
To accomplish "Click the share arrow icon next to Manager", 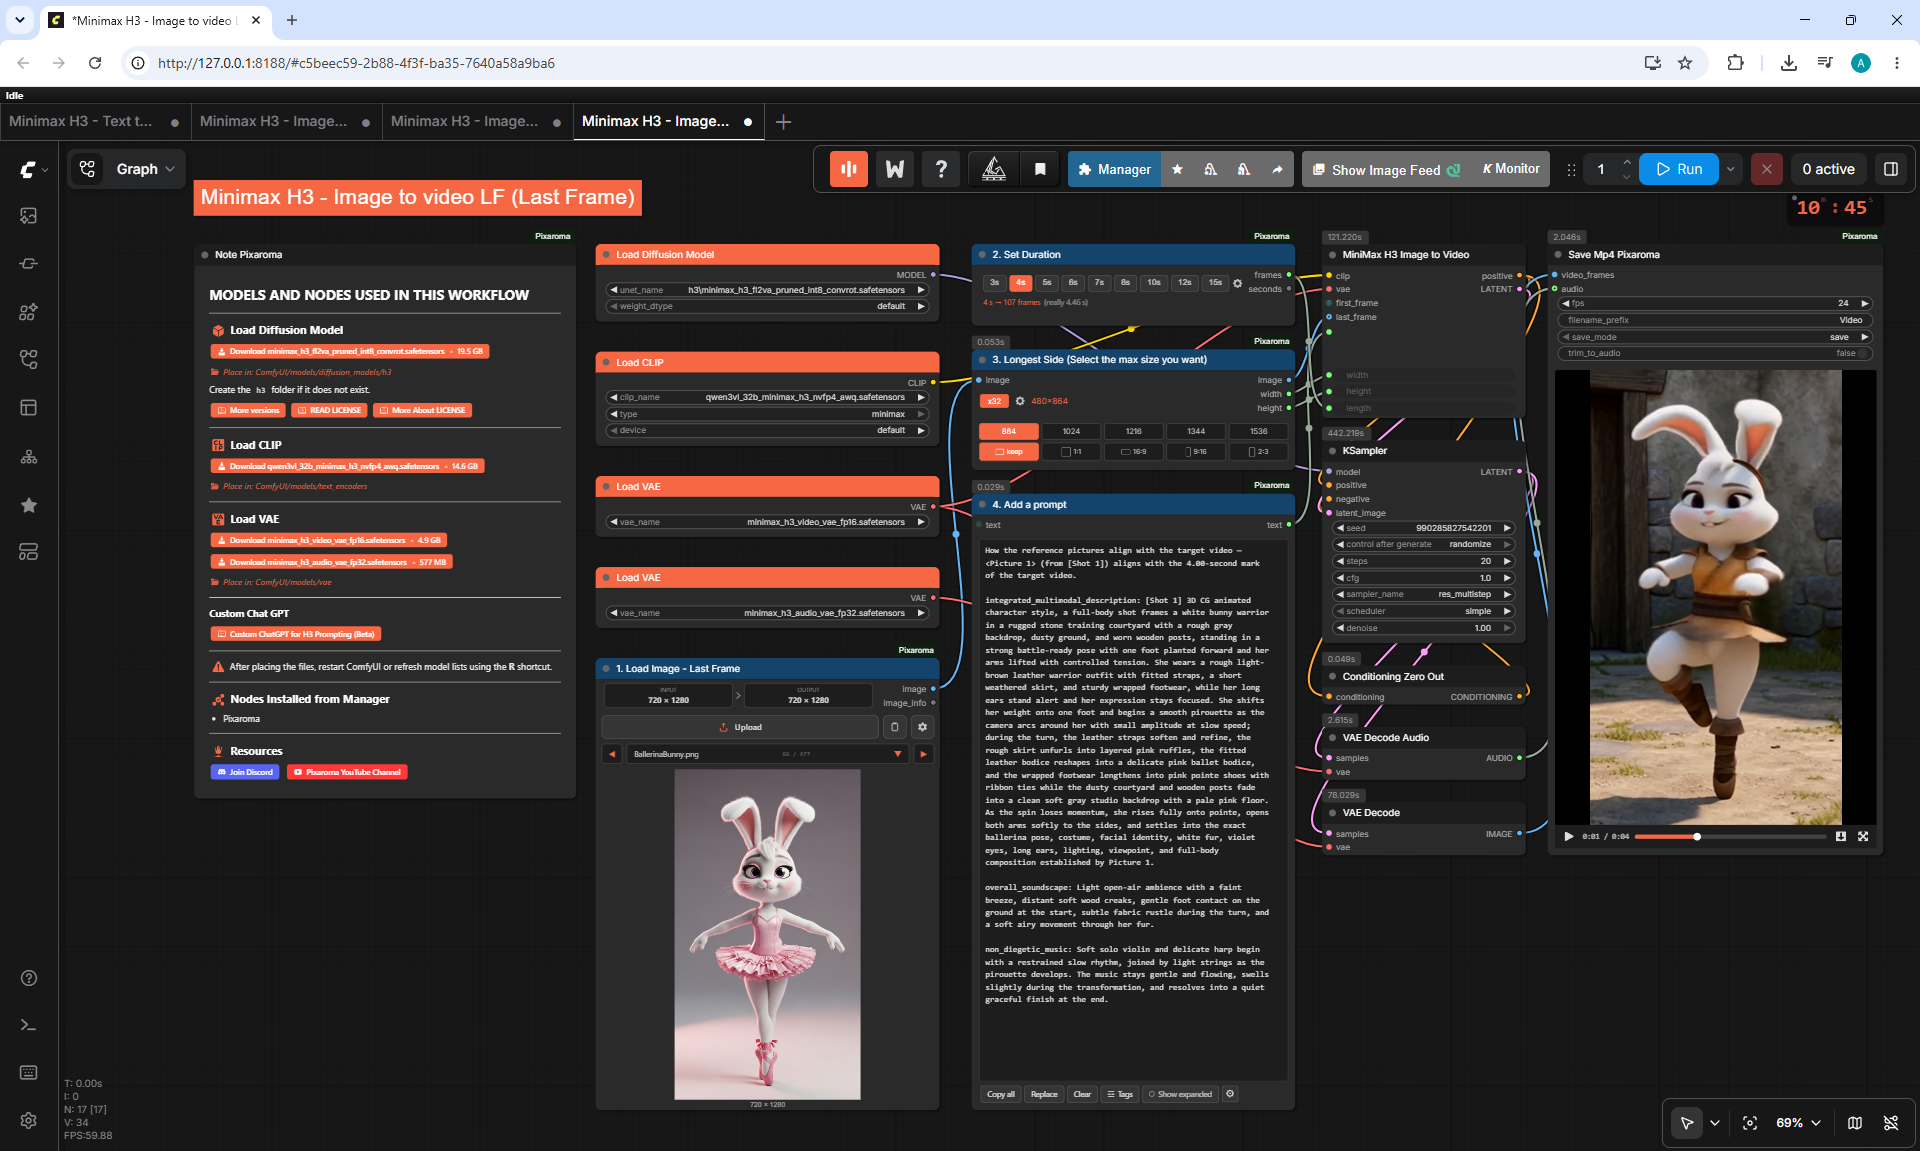I will (1277, 170).
